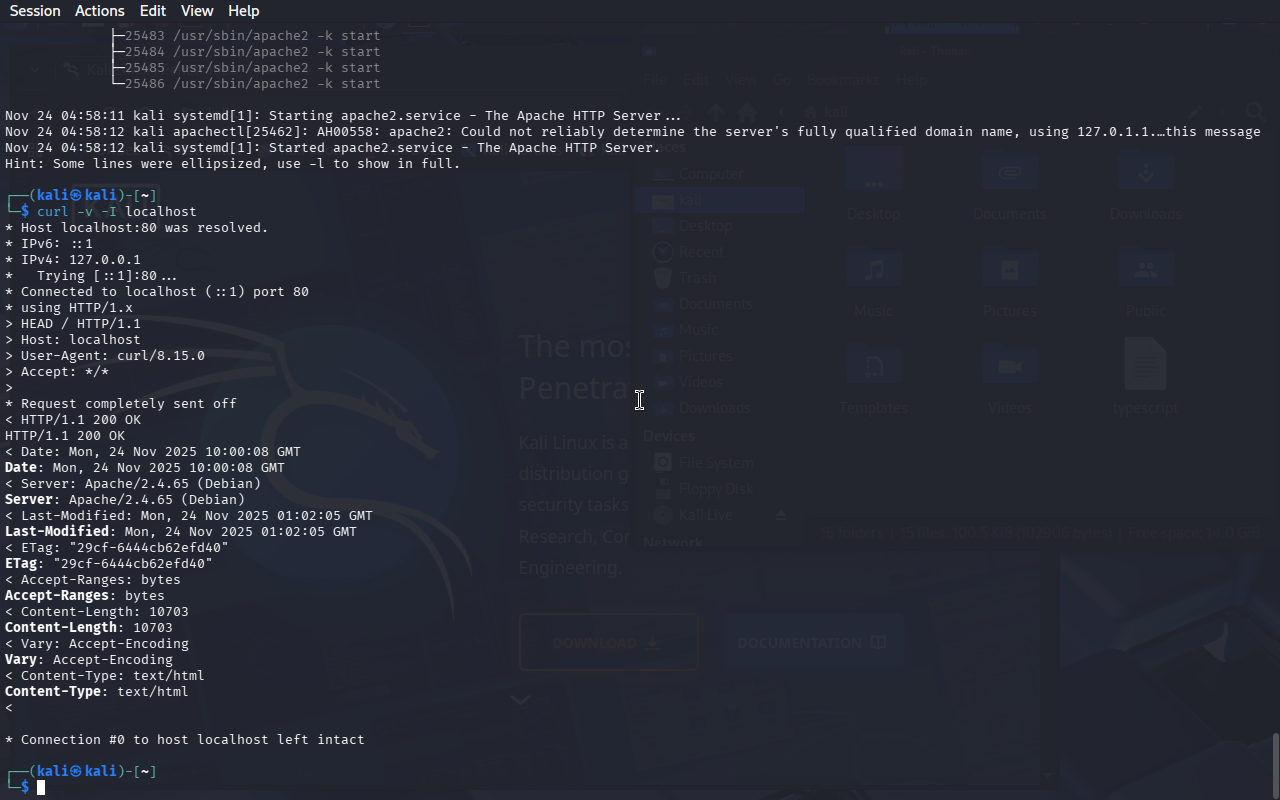Open the terminal Edit menu
The image size is (1280, 800).
coord(153,11)
